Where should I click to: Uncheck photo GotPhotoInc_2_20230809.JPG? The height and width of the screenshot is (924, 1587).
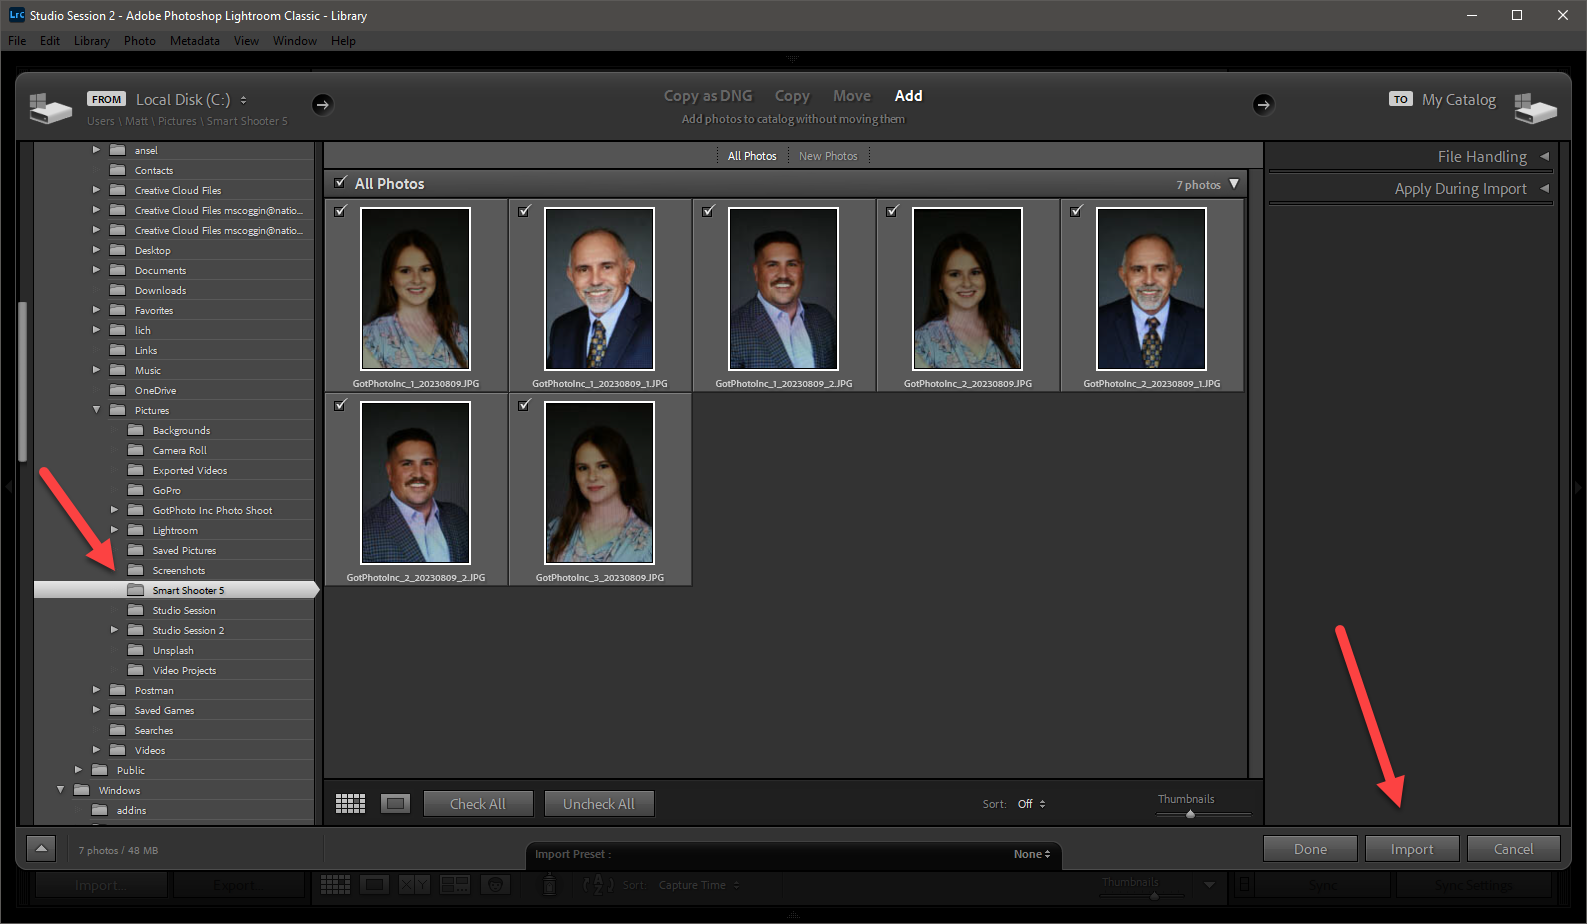893,211
